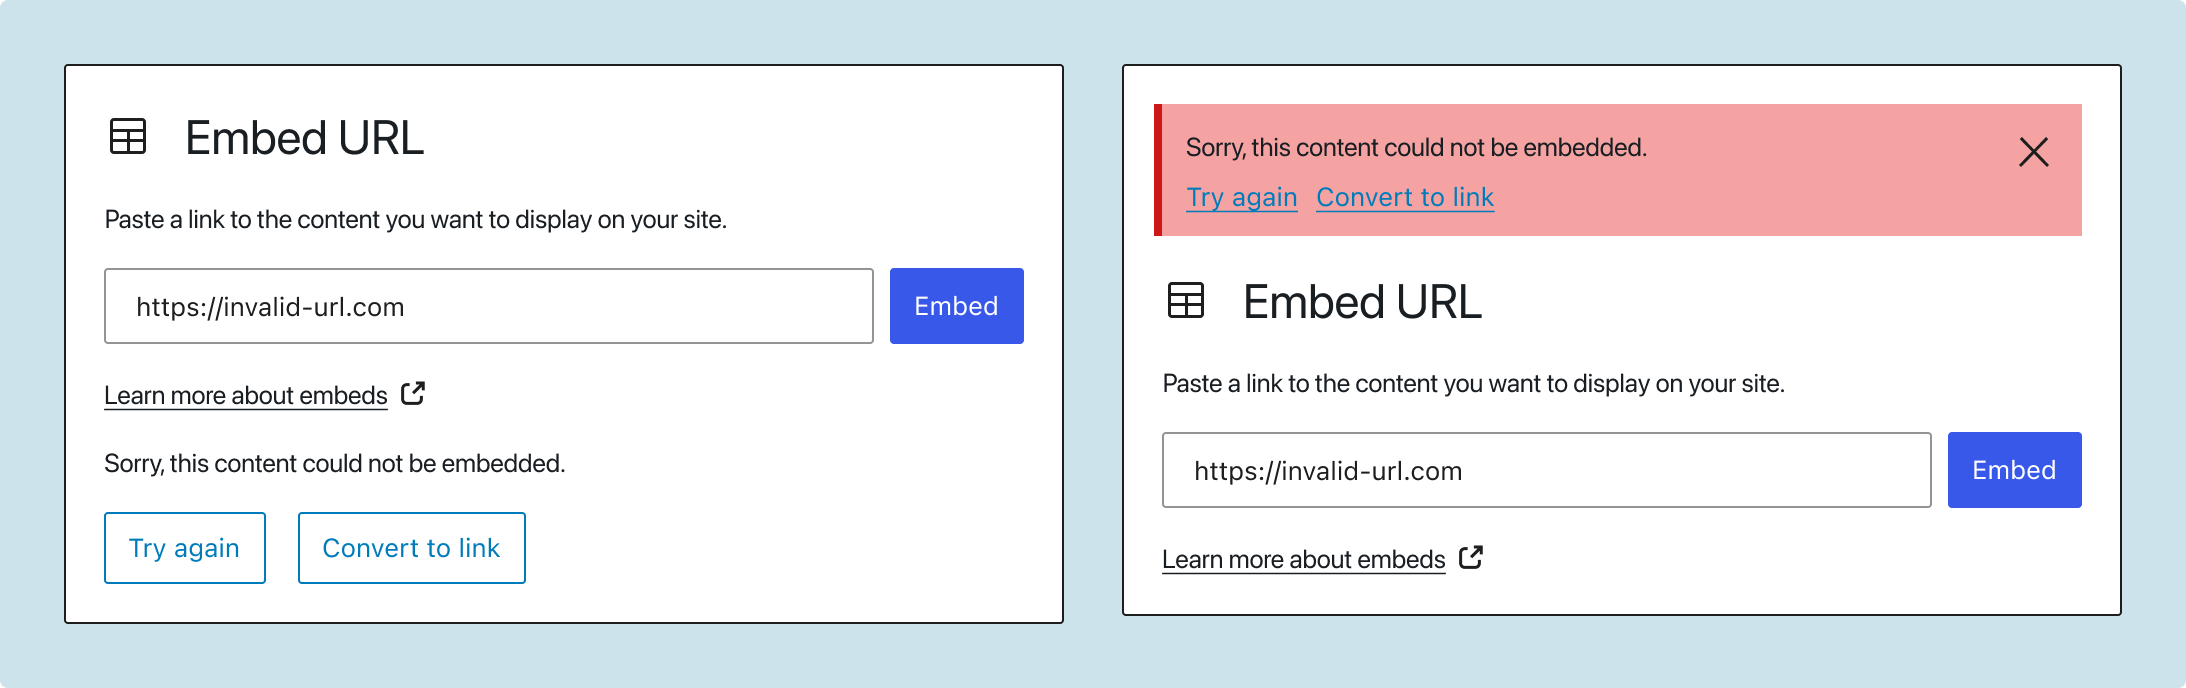Screen dimensions: 2186x688
Task: Click the table glyph inside the right embed icon
Action: pos(1186,301)
